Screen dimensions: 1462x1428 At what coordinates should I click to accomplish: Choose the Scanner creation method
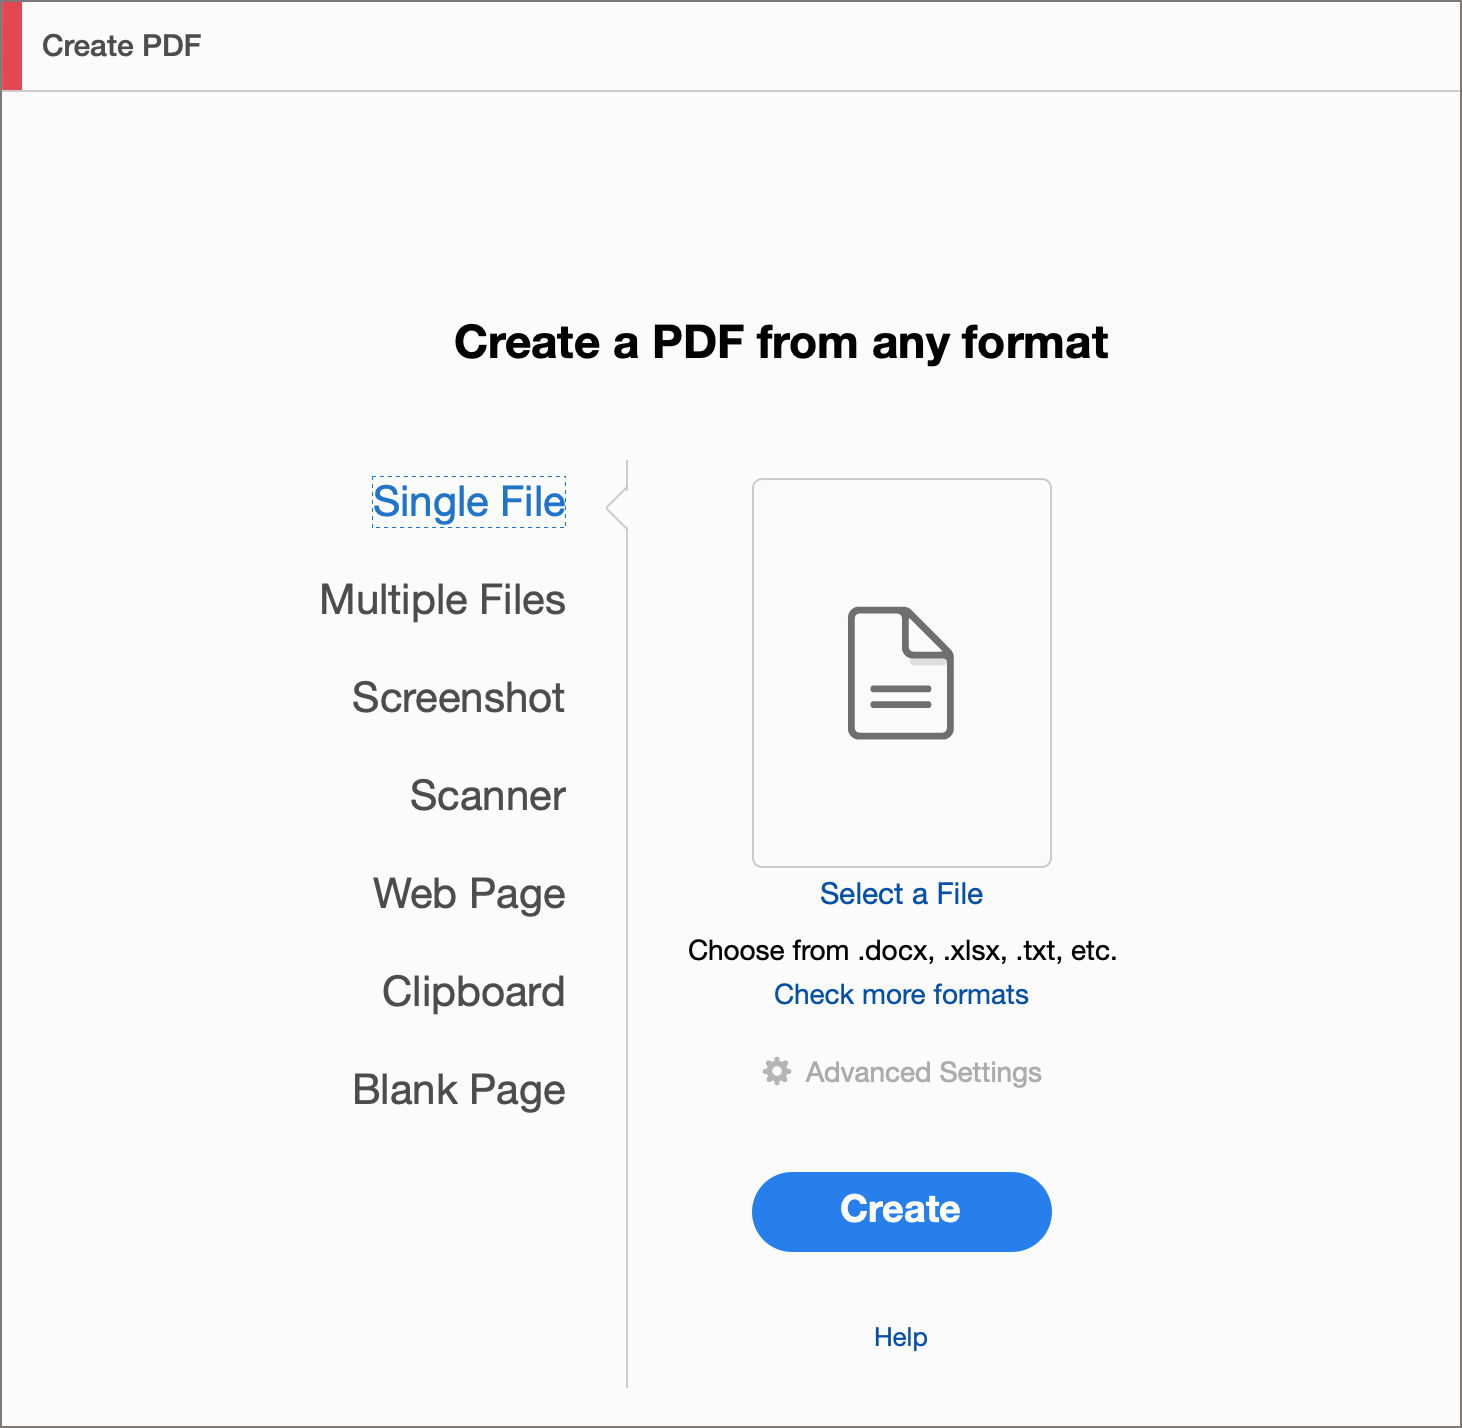pos(486,796)
